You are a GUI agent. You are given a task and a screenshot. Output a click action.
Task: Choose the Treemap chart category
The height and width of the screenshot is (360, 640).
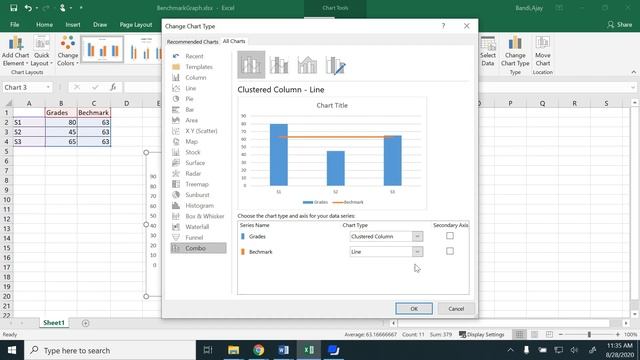tap(198, 184)
